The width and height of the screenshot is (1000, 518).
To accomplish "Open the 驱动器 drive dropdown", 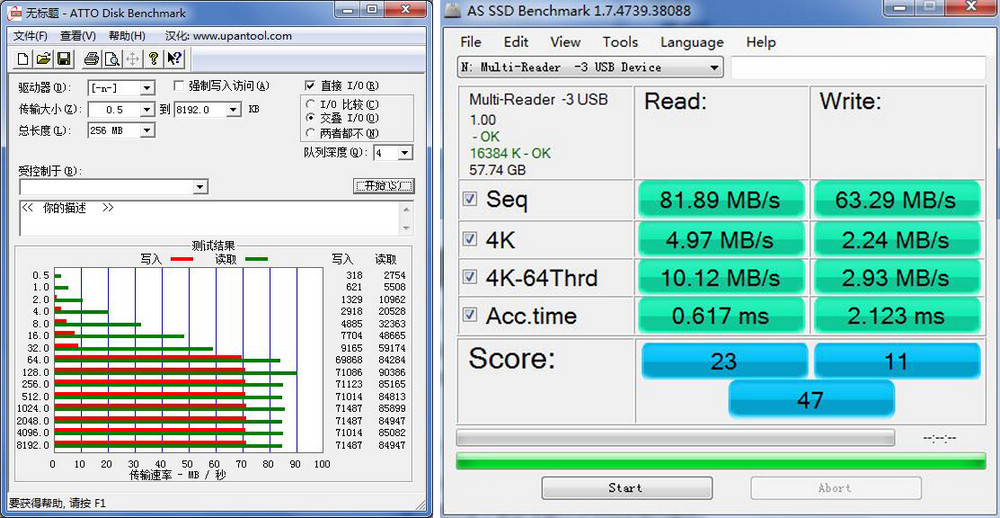I will 147,88.
